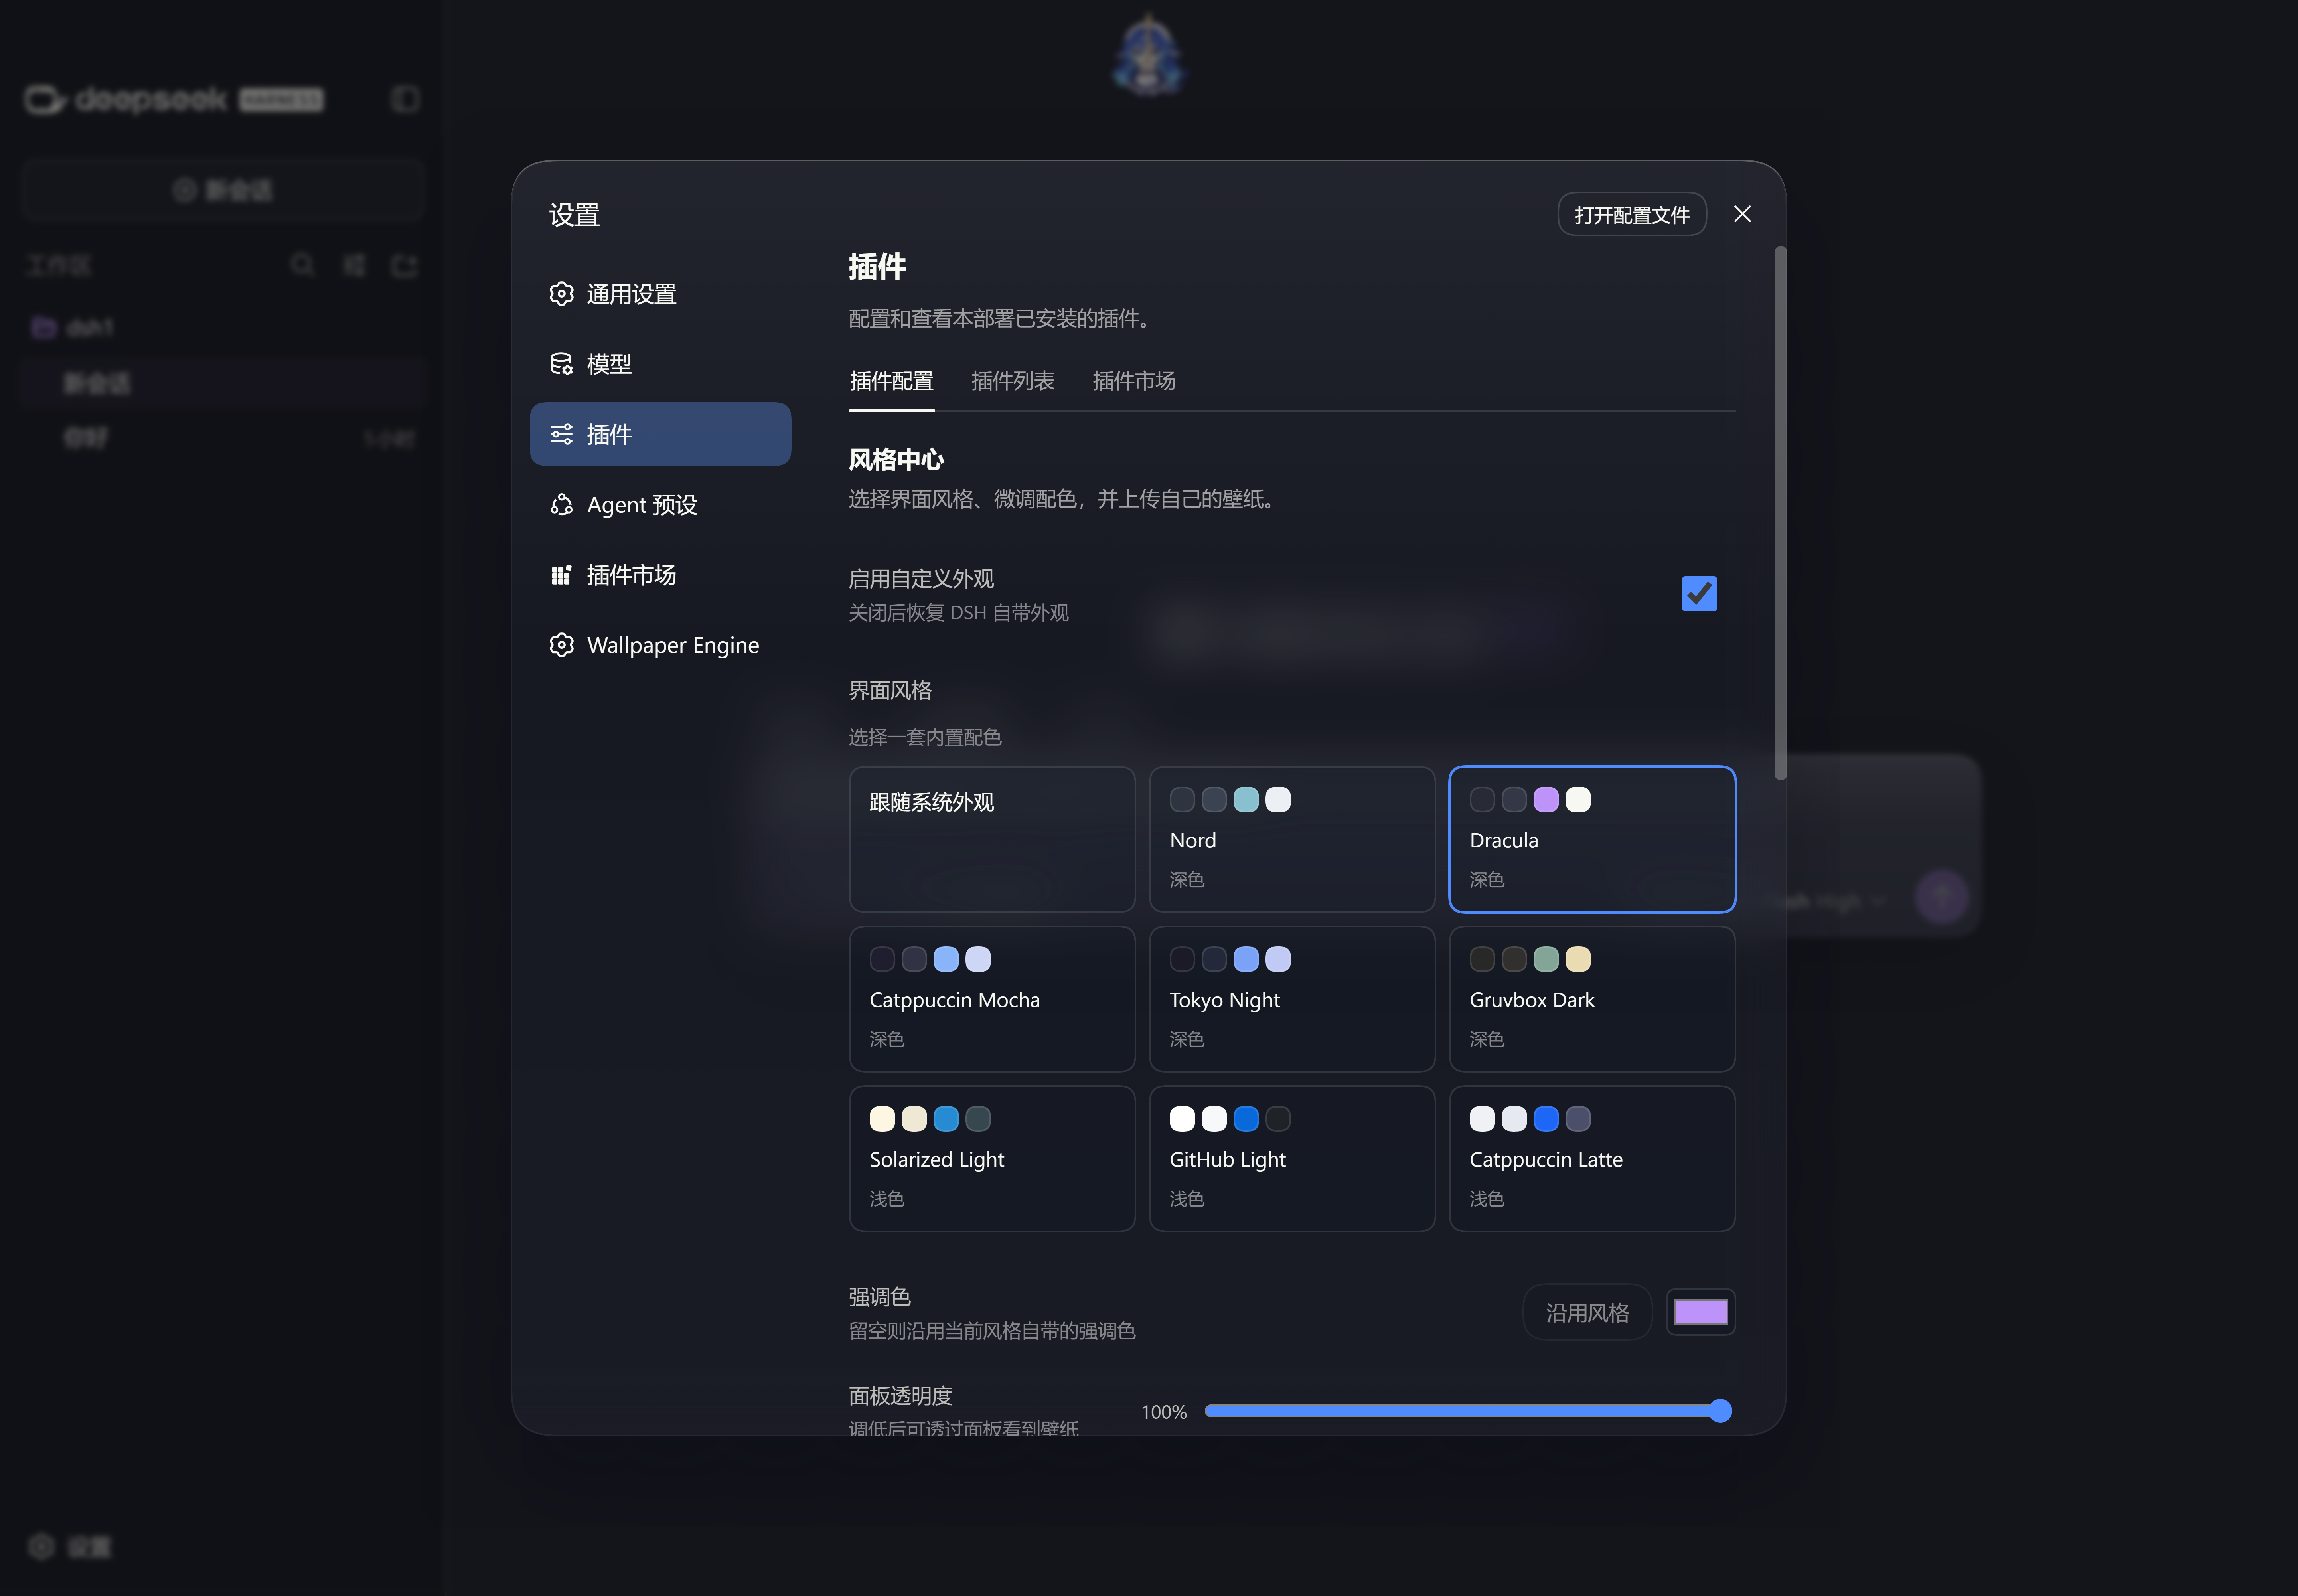Screen dimensions: 2298x1596
Task: Click the settings dialog vertical scrollbar
Action: click(x=1780, y=513)
